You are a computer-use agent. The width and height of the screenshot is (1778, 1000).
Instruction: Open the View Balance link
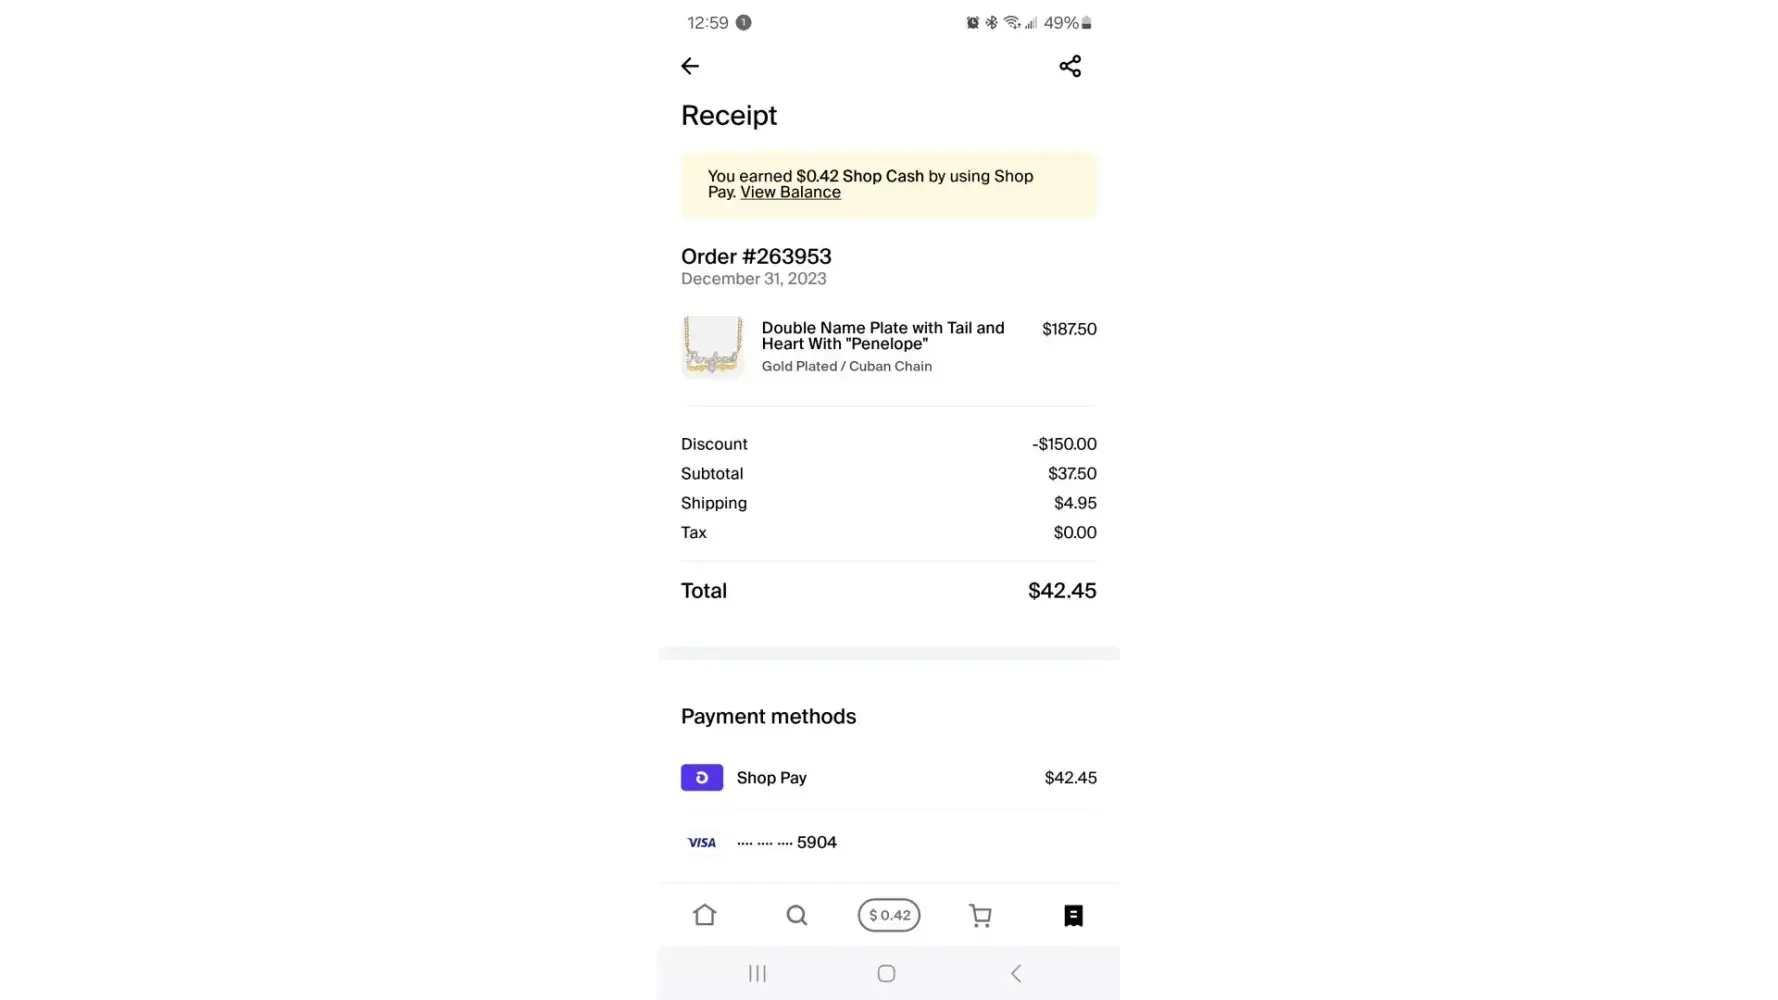pyautogui.click(x=790, y=192)
